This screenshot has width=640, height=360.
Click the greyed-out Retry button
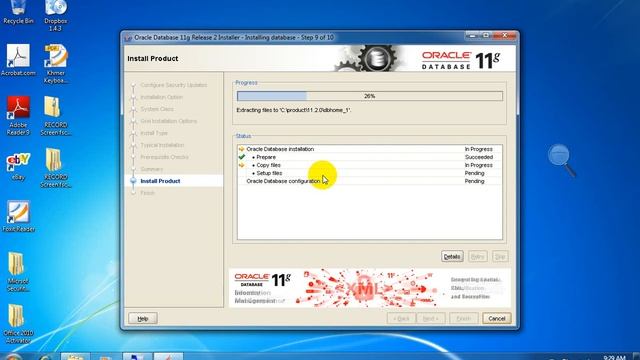coord(478,256)
